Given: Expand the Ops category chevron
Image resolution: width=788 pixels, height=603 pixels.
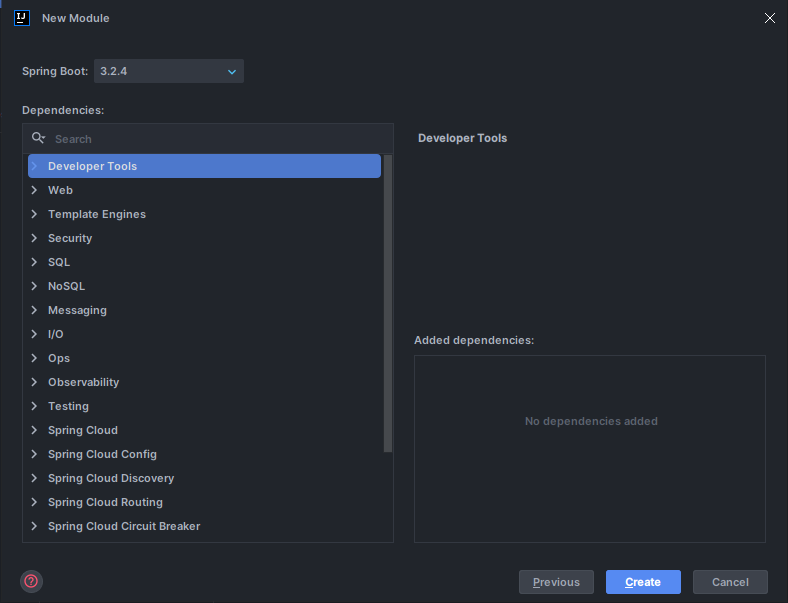Looking at the screenshot, I should (x=34, y=358).
